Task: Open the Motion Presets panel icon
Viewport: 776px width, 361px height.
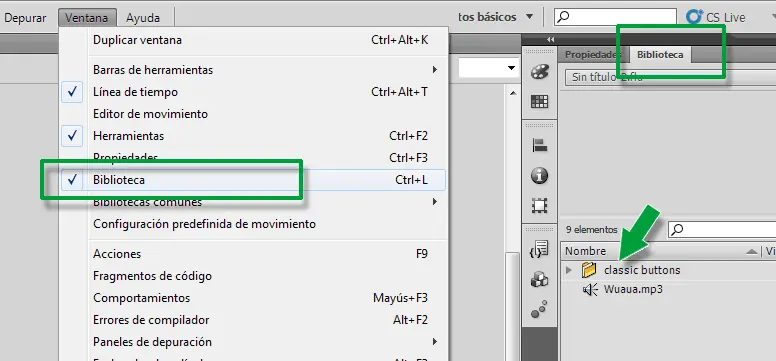Action: pos(539,309)
